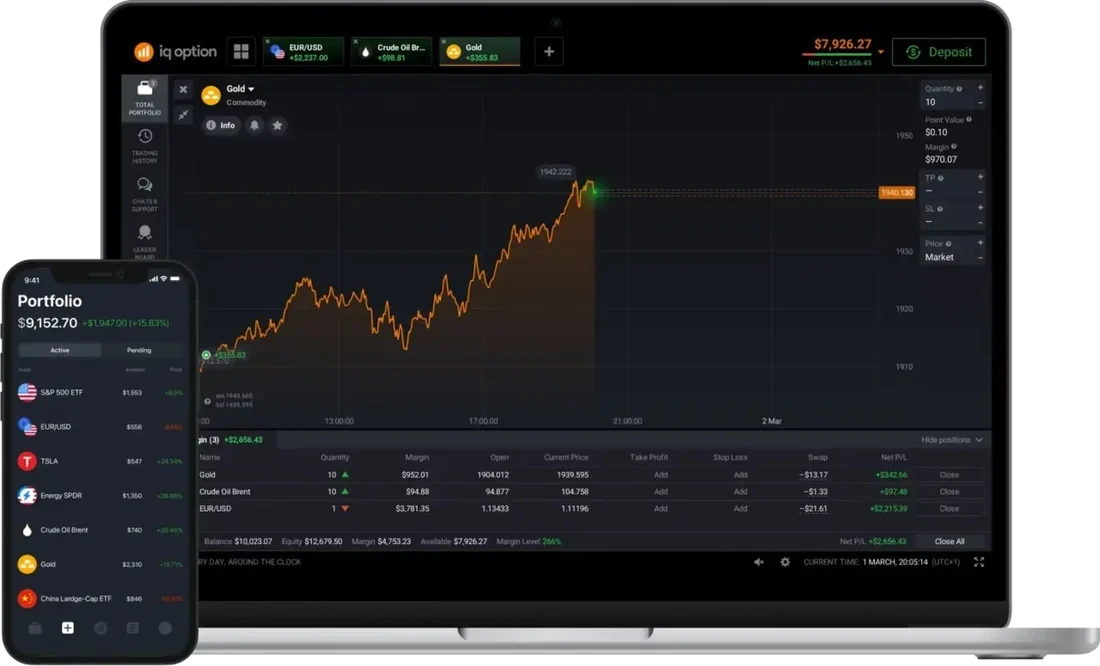Increase Quantity with the plus stepper
This screenshot has width=1100, height=666.
980,88
